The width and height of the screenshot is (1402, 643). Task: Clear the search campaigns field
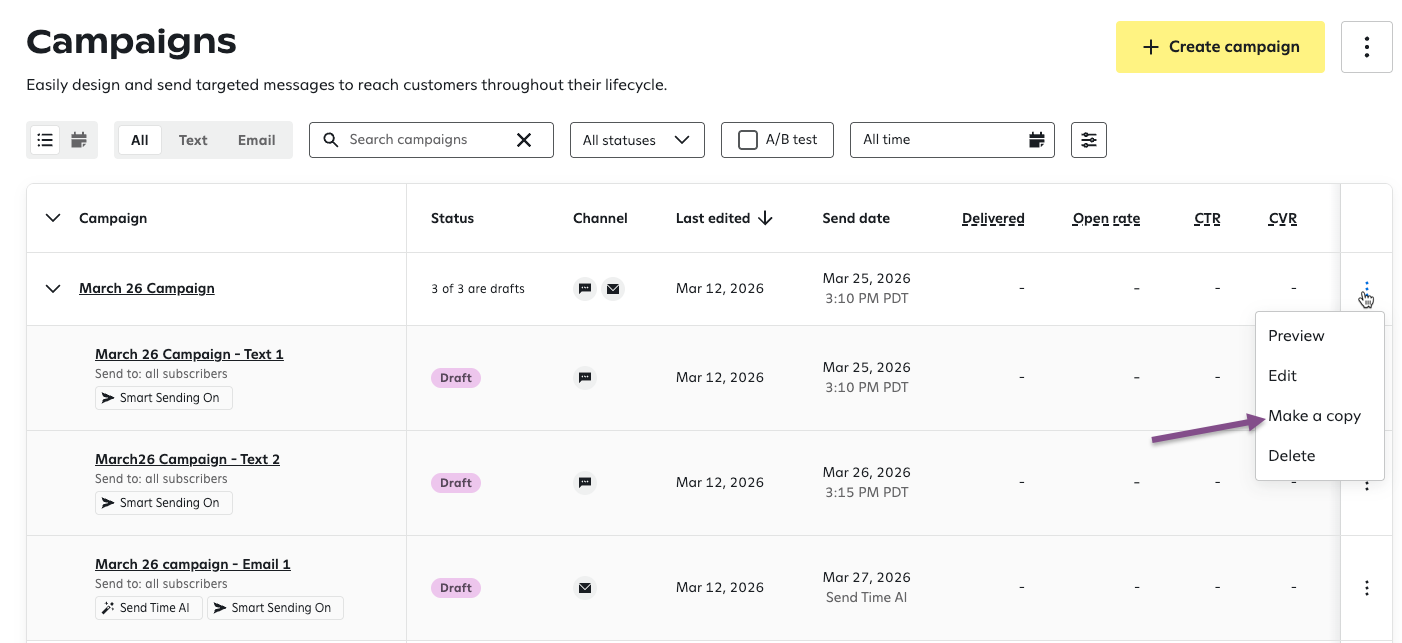[523, 140]
